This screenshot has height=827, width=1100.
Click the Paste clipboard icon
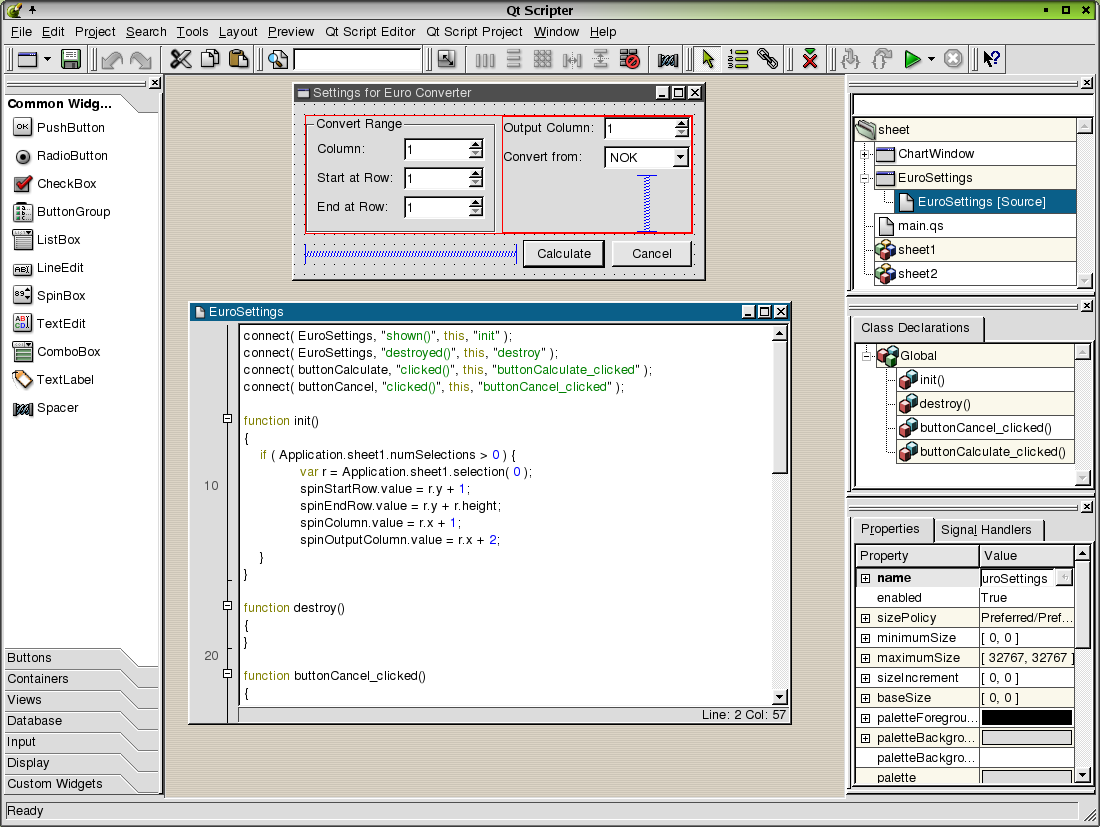(239, 60)
